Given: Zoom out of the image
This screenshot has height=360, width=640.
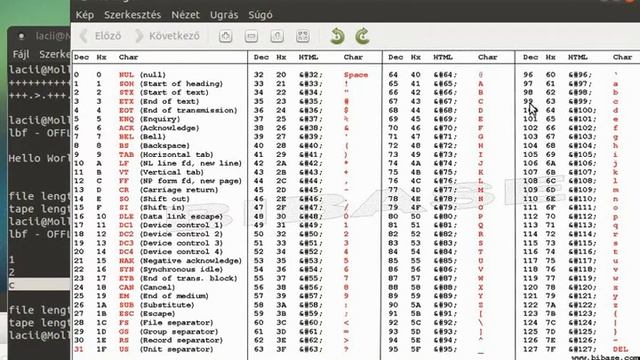Looking at the screenshot, I should point(251,36).
